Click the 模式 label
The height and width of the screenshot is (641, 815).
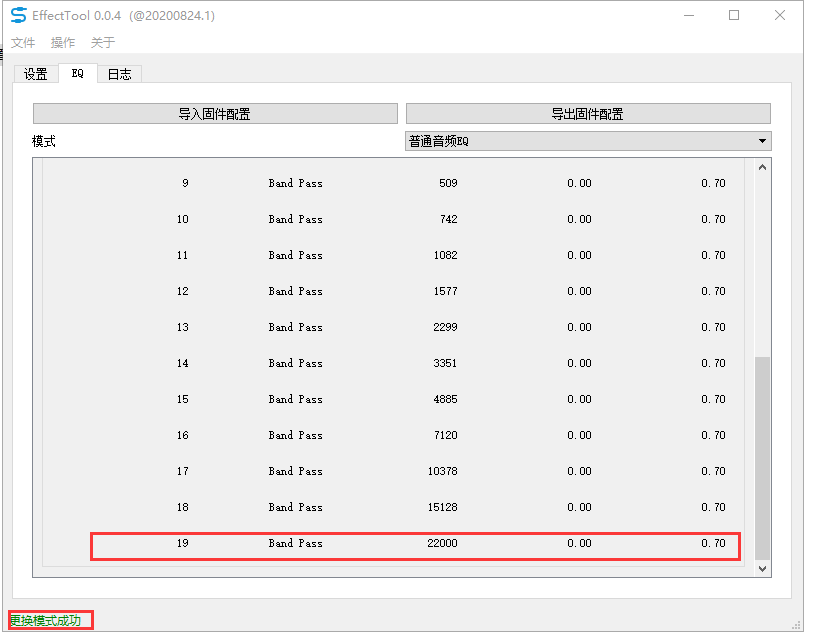pos(44,141)
